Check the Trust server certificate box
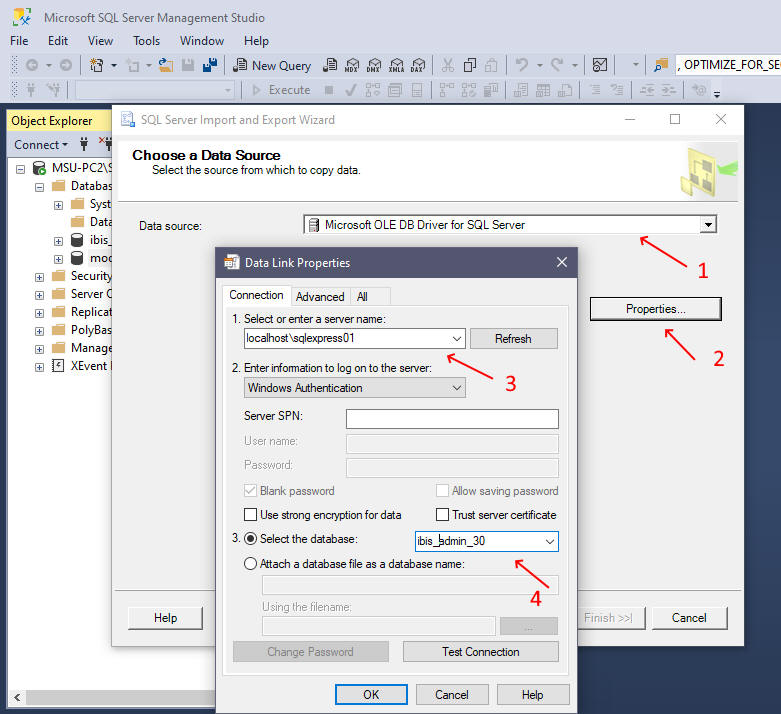Screen dimensions: 781x714 click(443, 515)
